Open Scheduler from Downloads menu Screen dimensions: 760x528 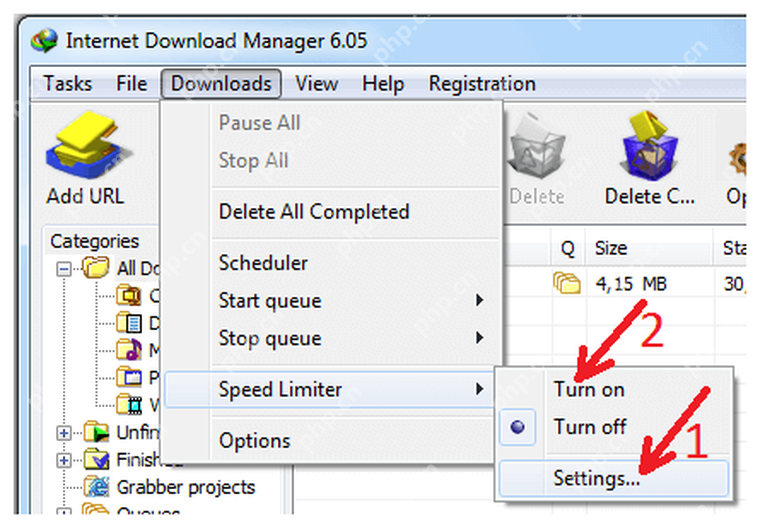[x=331, y=263]
